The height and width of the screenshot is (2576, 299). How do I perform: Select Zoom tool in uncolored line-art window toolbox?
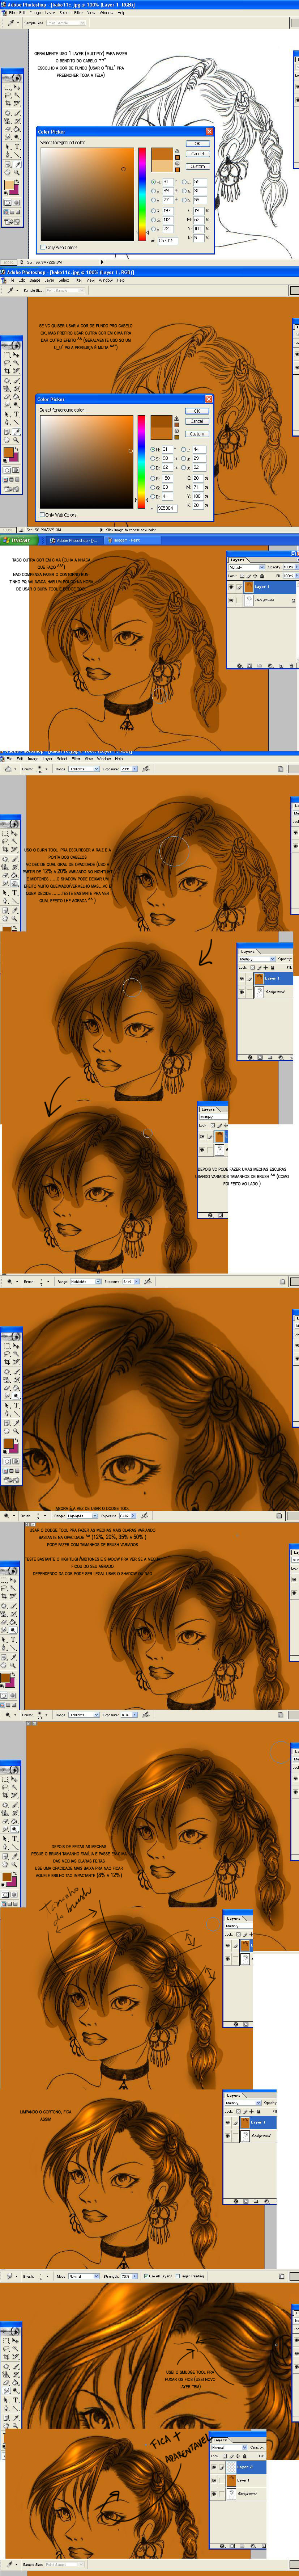coord(17,173)
